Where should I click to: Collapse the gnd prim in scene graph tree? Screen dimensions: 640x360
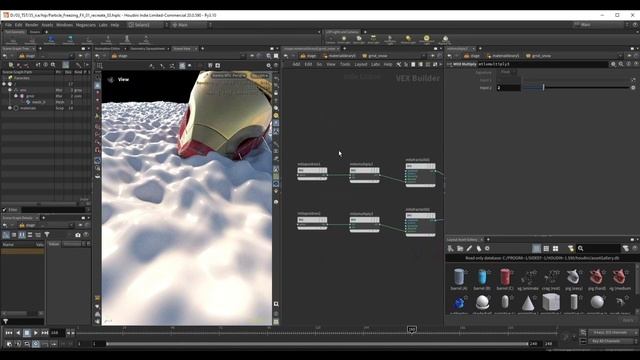(x=16, y=96)
